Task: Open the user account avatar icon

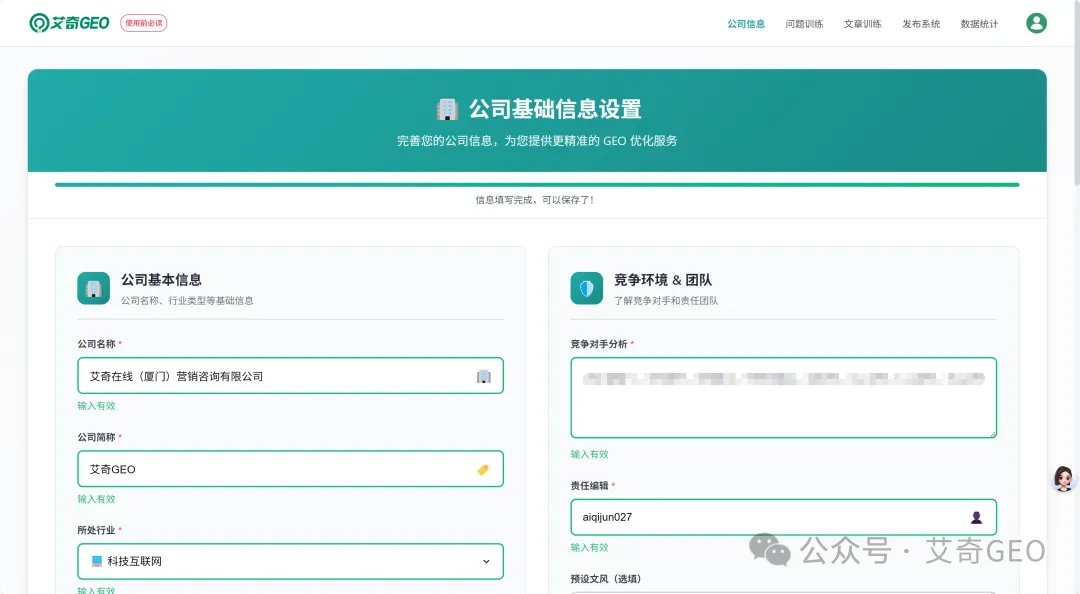Action: 1036,23
